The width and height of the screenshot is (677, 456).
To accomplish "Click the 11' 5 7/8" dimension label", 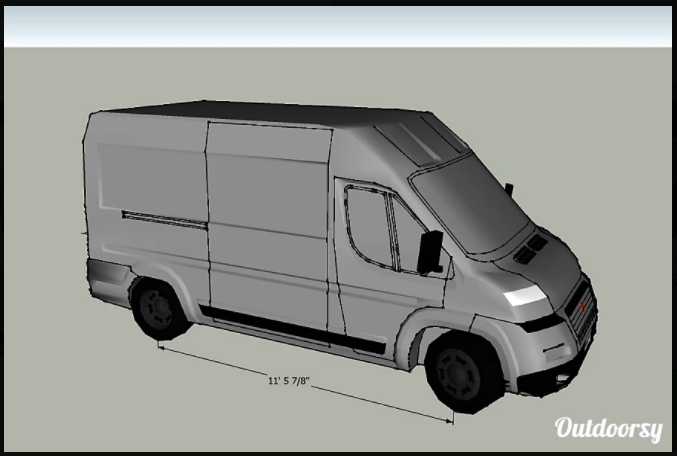I will (x=289, y=381).
